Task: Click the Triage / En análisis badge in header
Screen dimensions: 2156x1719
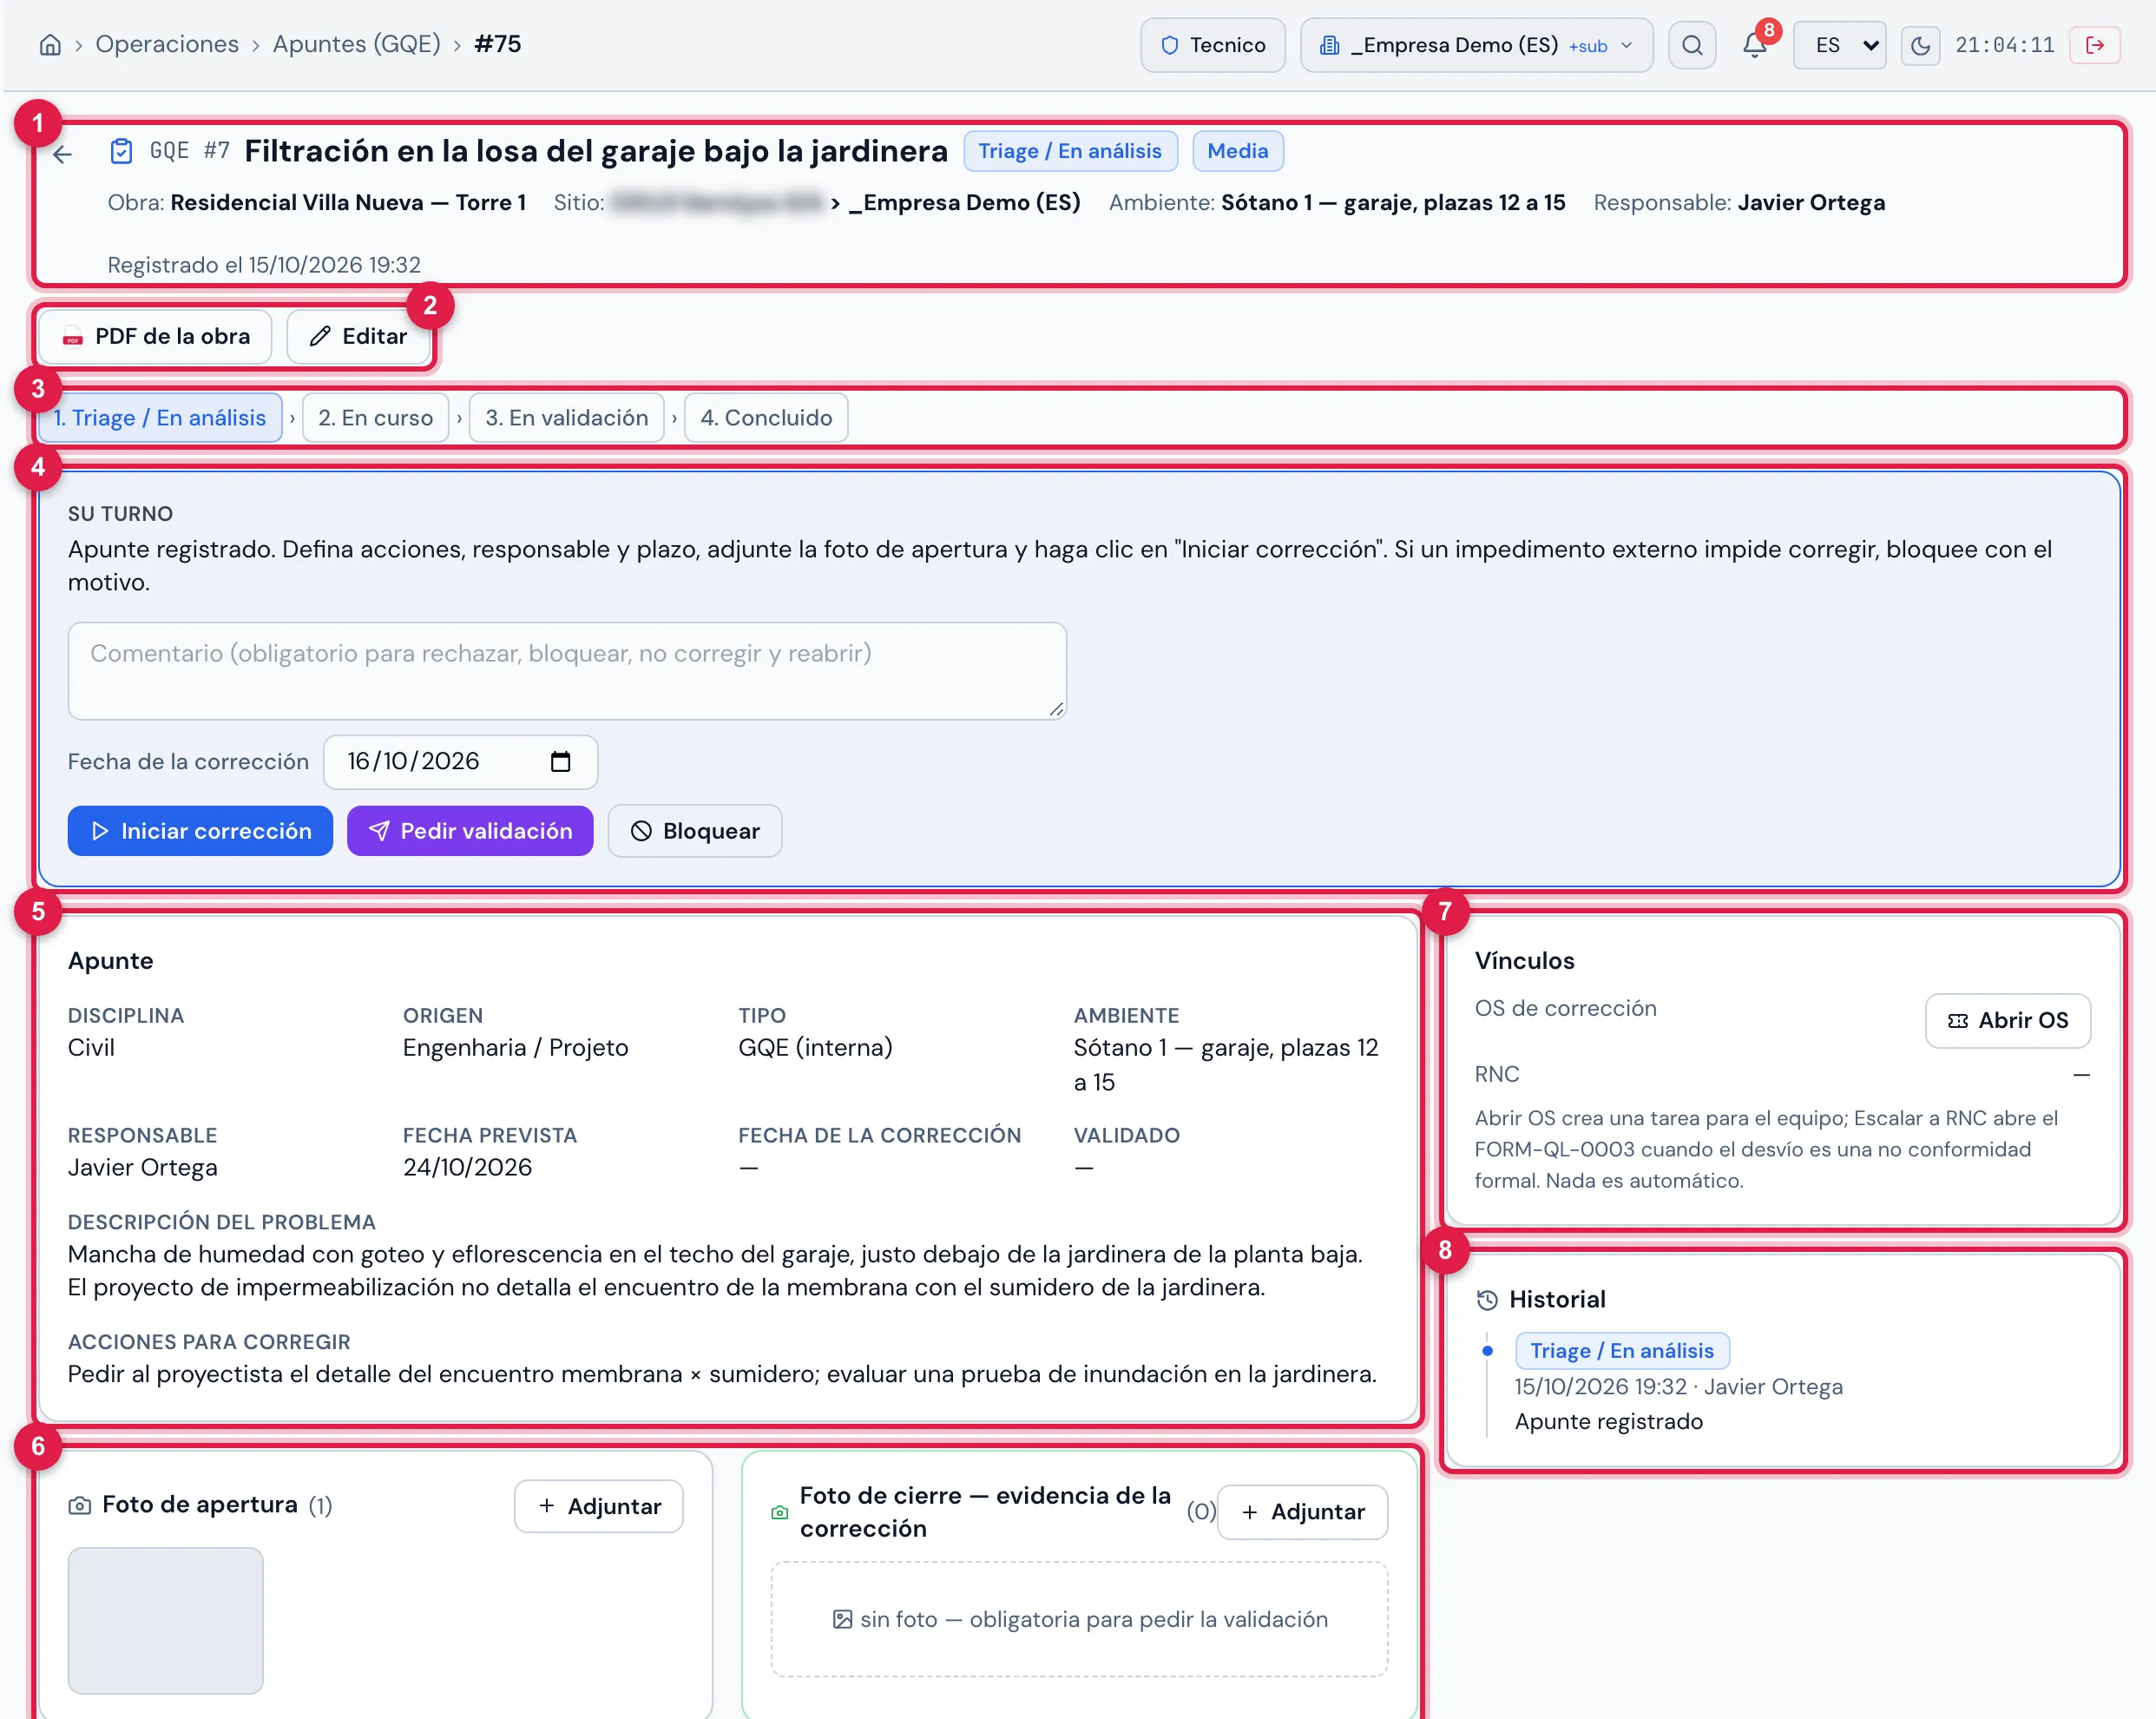Action: (1070, 151)
